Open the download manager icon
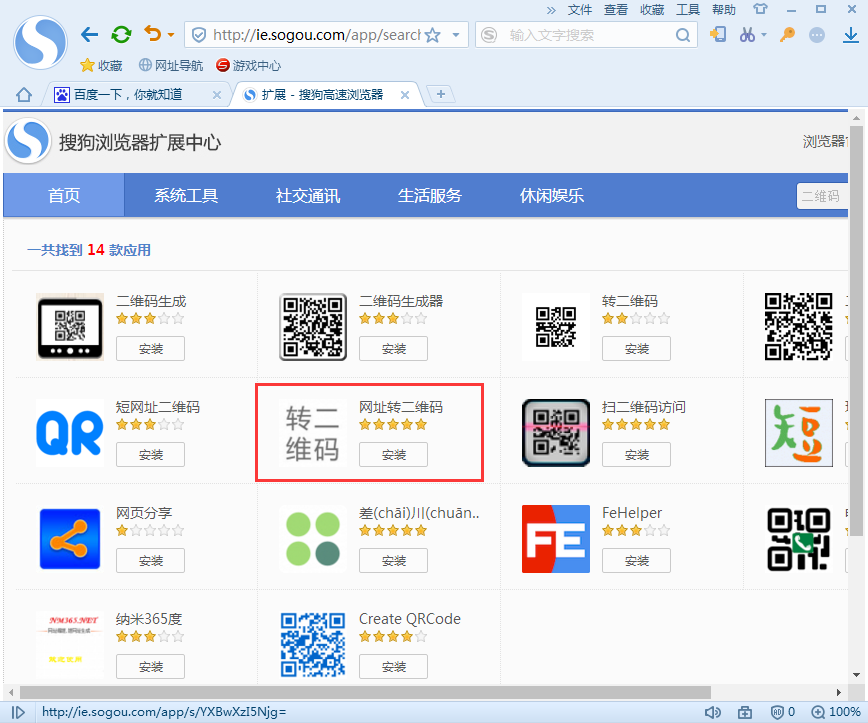This screenshot has width=868, height=723. coord(851,35)
